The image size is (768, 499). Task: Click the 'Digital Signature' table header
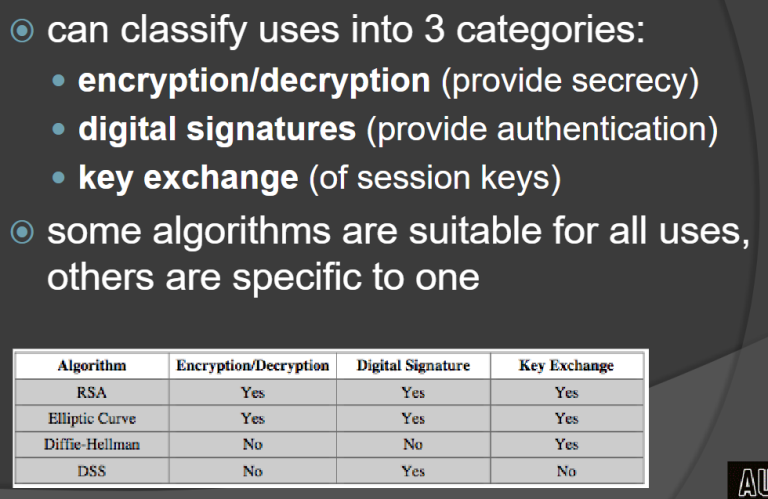[413, 366]
